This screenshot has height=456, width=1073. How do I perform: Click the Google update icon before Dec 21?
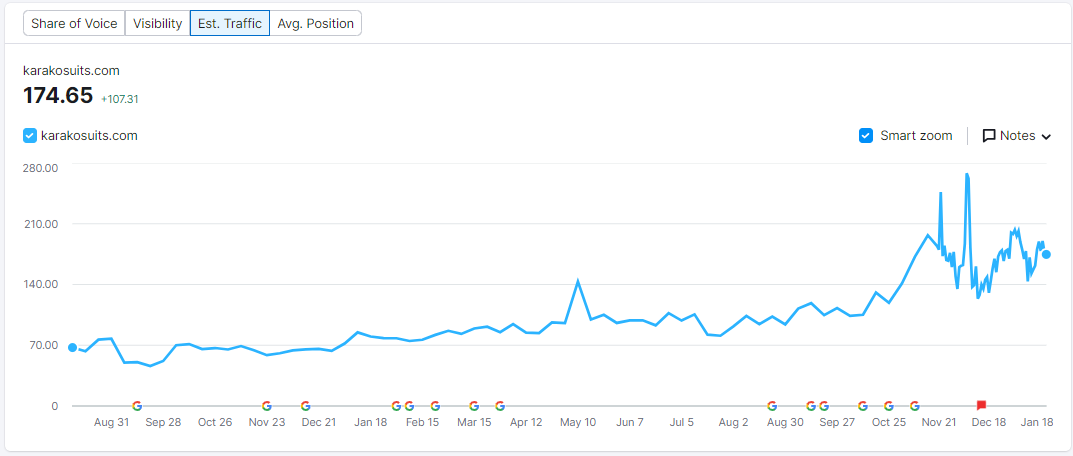[305, 406]
